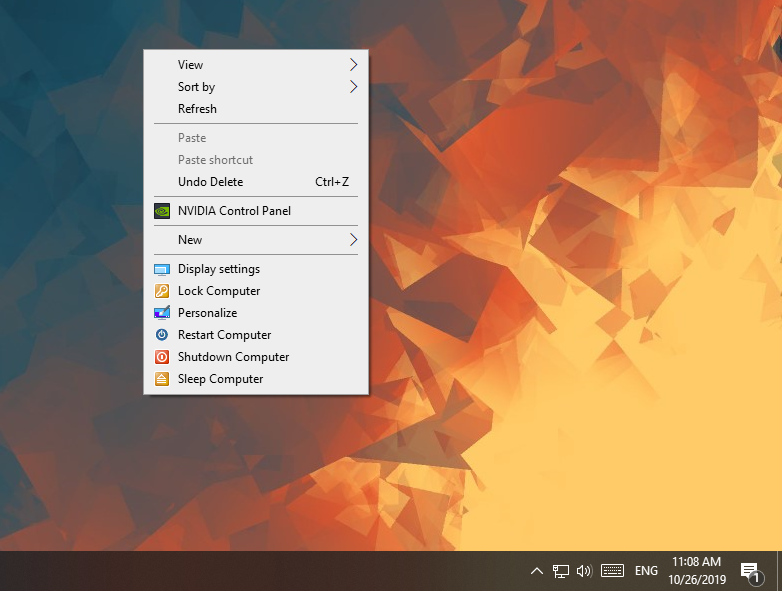Open the volume speaker tray icon

(584, 571)
